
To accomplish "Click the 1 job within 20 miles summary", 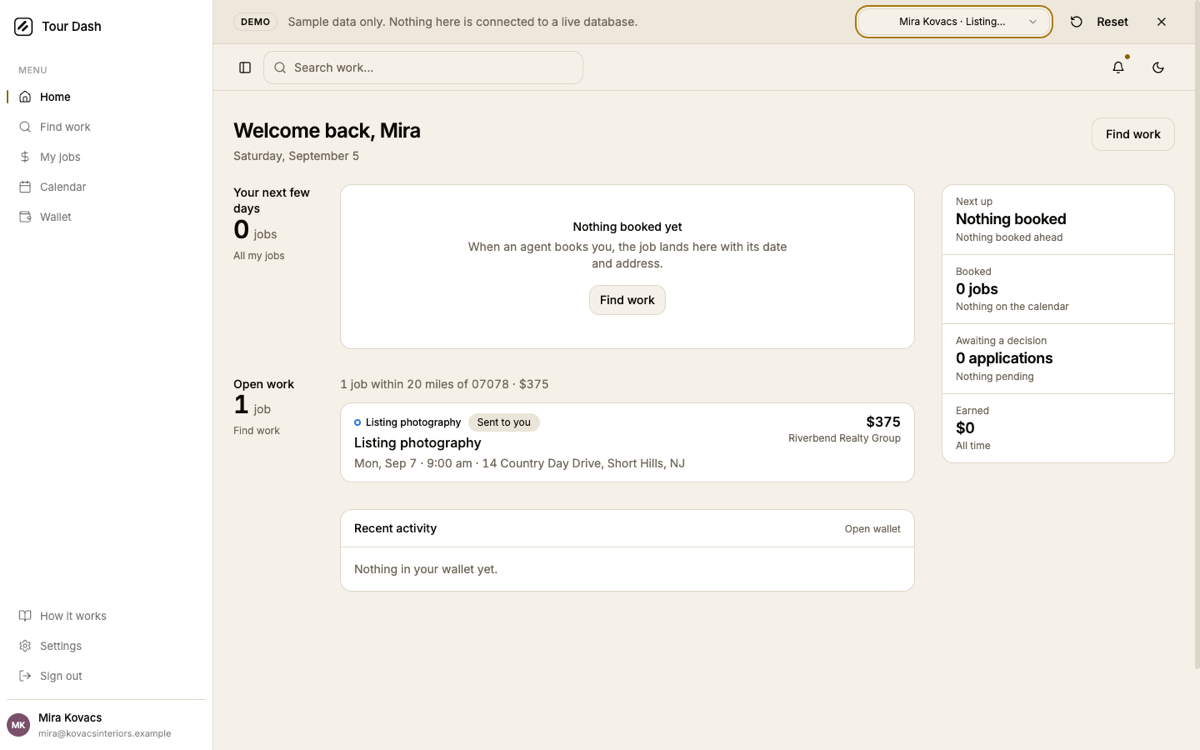I will pos(444,384).
